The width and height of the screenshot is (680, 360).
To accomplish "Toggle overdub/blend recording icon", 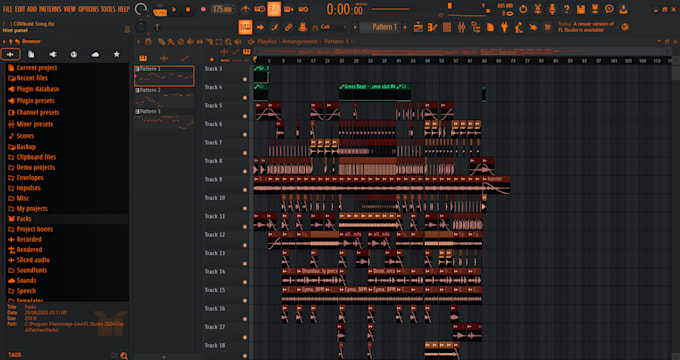I will click(x=288, y=9).
